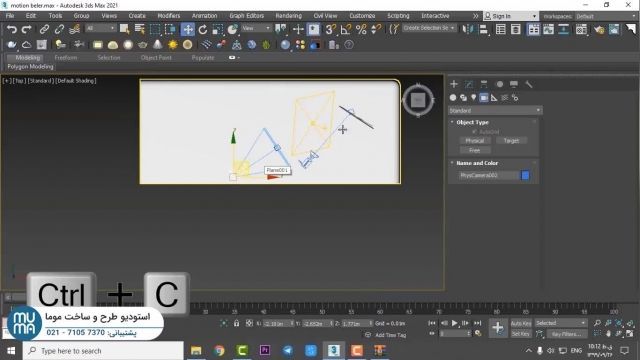Open the key filter Selected dropdown
This screenshot has width=640, height=360.
561,323
